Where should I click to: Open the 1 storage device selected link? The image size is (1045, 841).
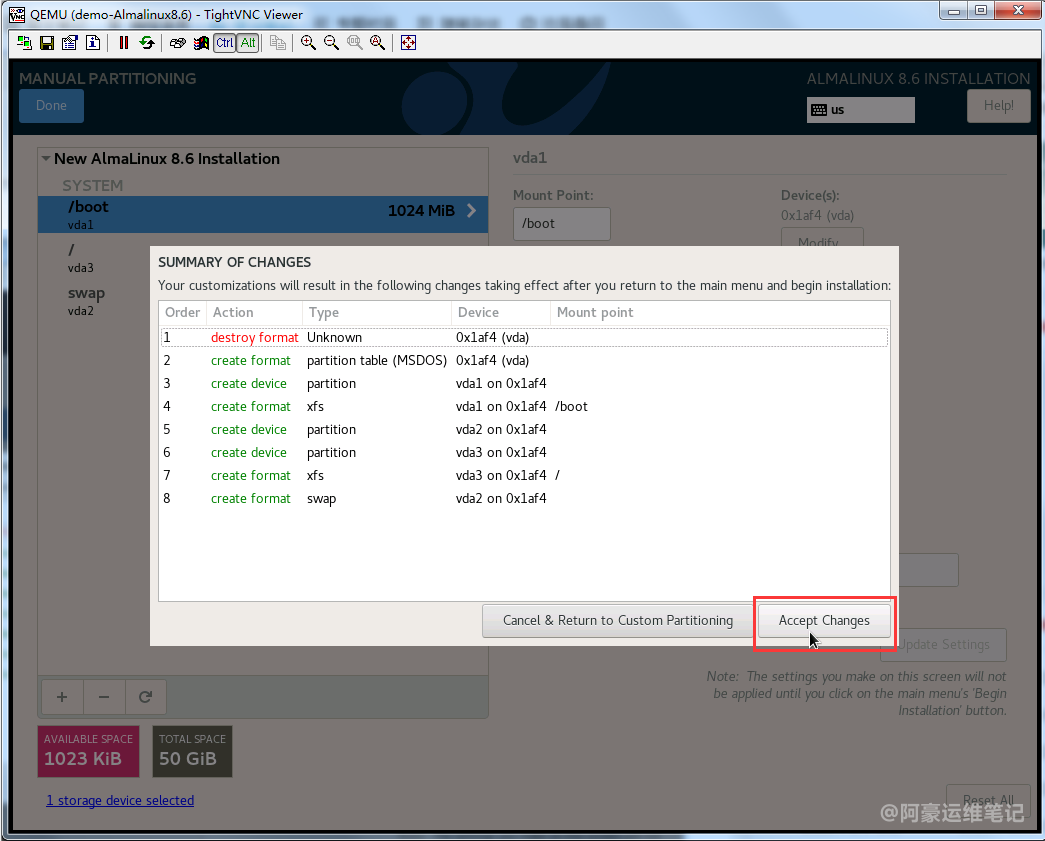coord(120,800)
